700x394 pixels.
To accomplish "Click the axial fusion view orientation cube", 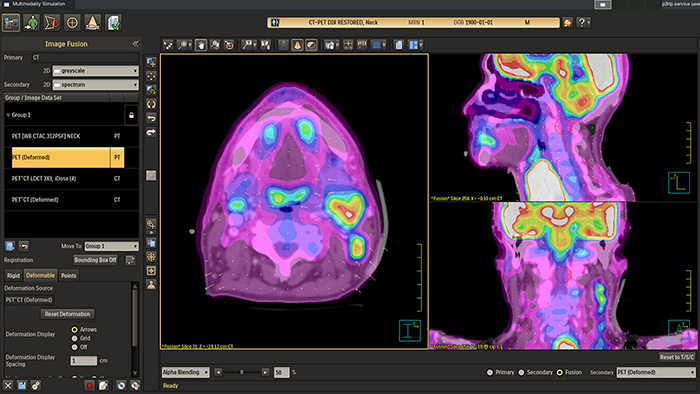I will 409,330.
